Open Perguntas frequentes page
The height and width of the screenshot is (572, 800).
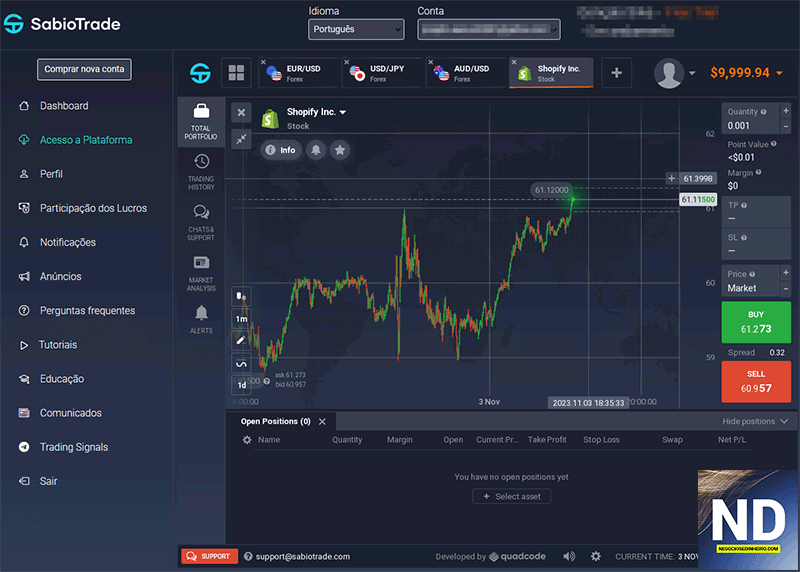click(x=87, y=310)
